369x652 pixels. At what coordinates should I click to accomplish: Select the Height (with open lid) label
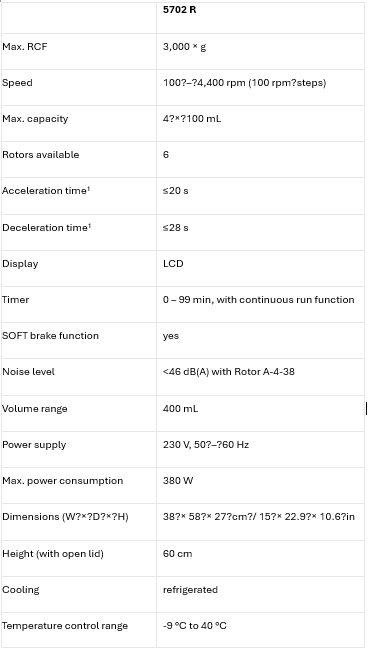pyautogui.click(x=53, y=554)
